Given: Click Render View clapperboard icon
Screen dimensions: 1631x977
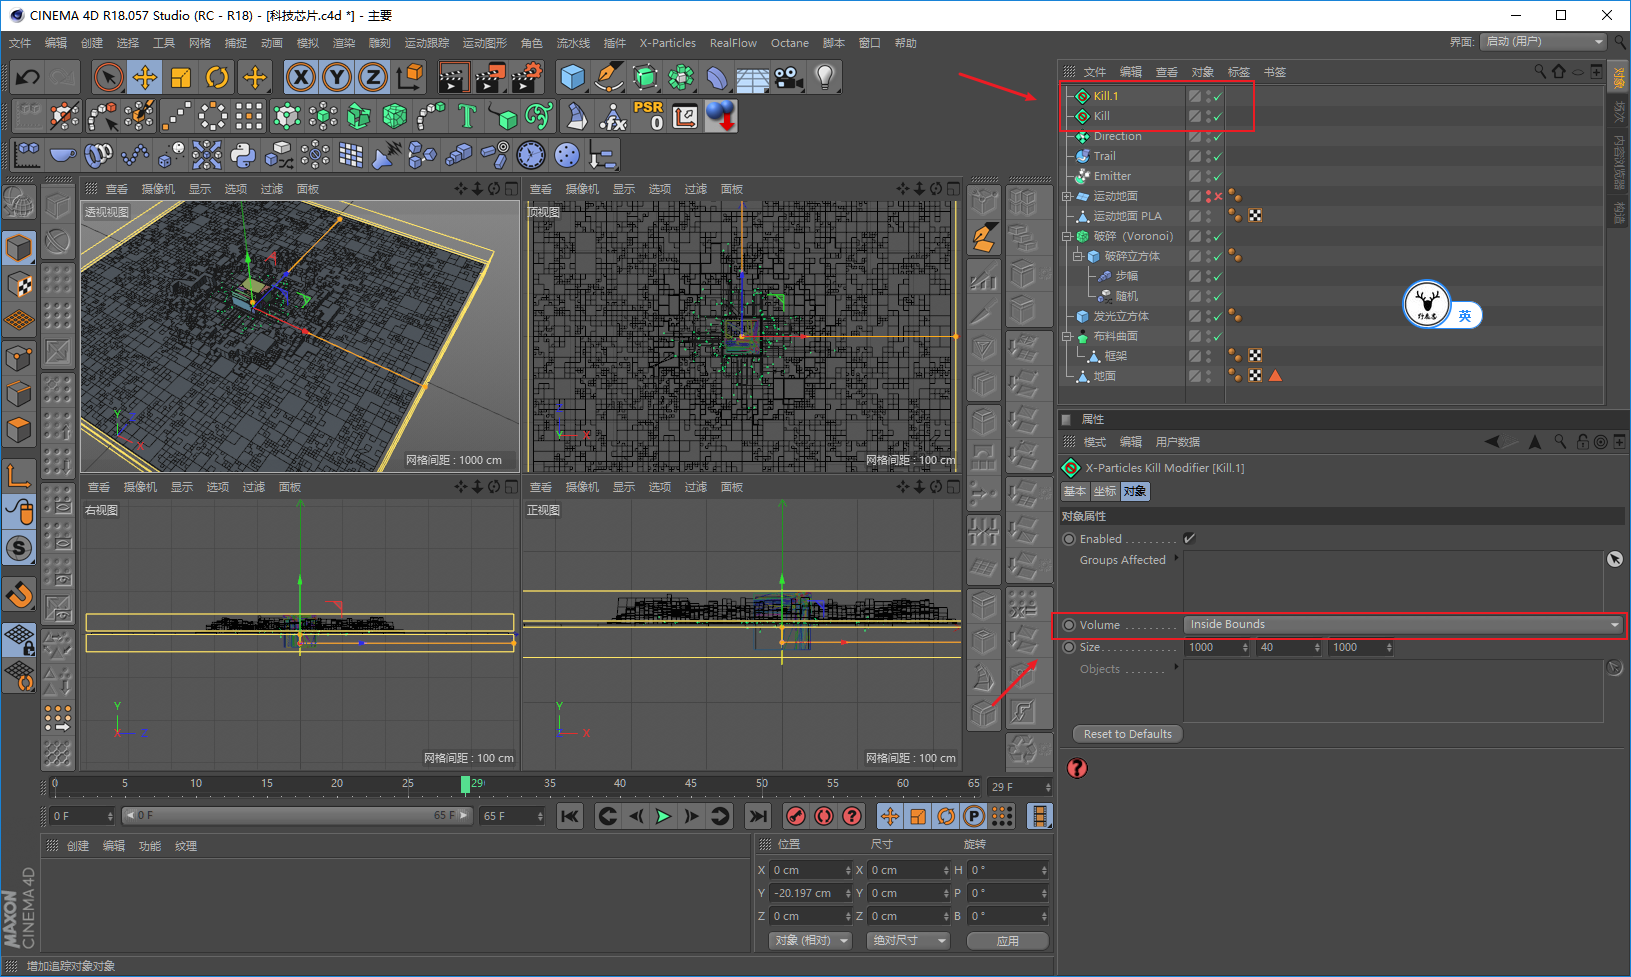Looking at the screenshot, I should (x=453, y=77).
